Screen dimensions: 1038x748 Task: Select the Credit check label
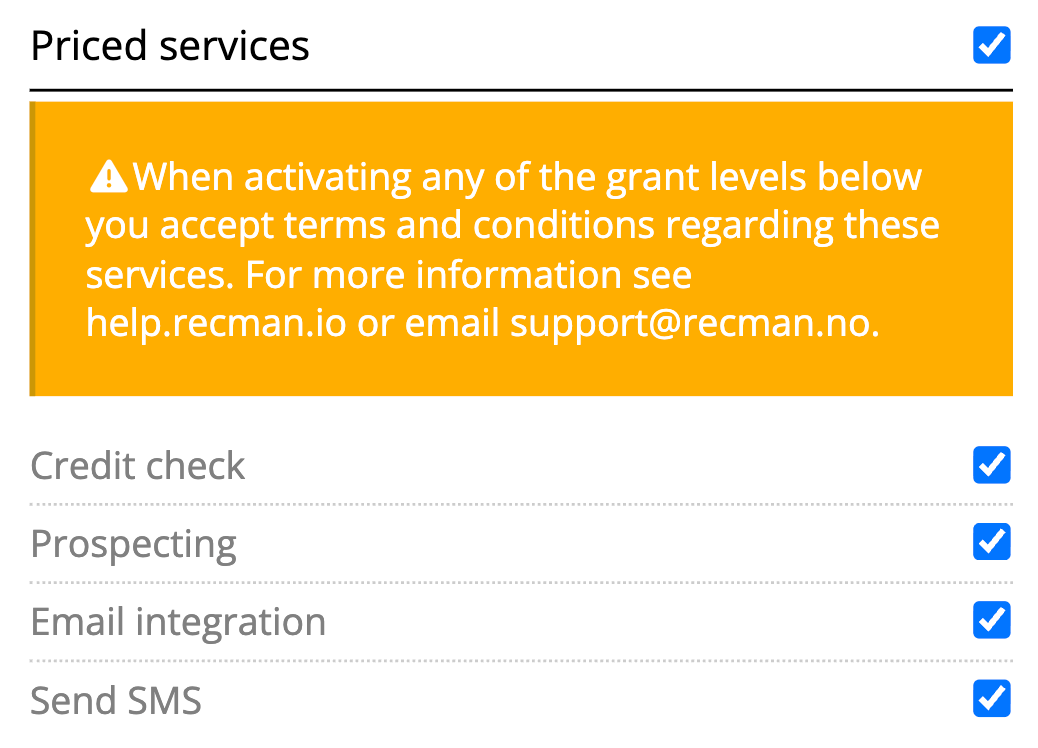pos(138,466)
